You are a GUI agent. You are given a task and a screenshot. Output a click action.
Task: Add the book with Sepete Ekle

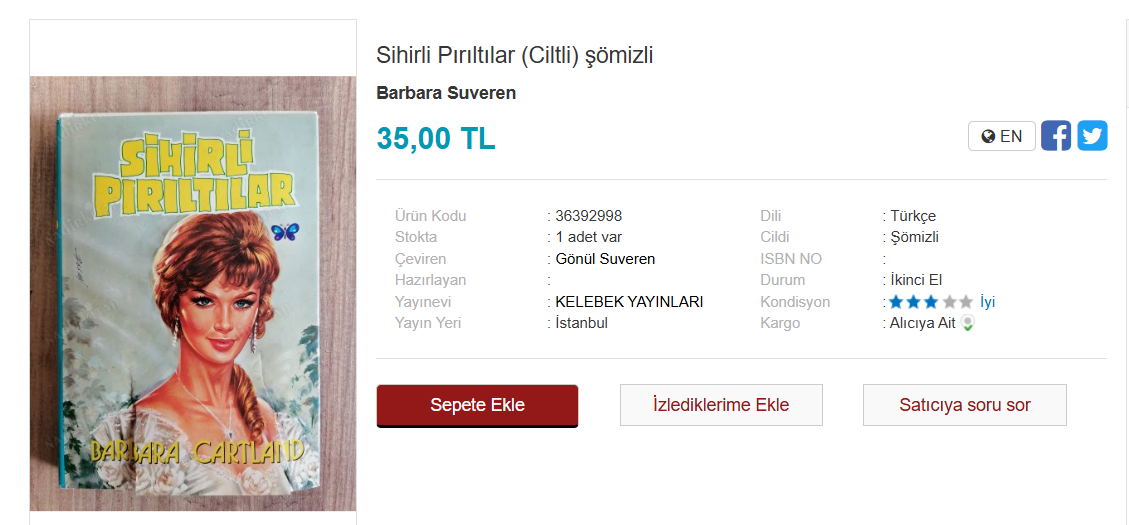(477, 405)
